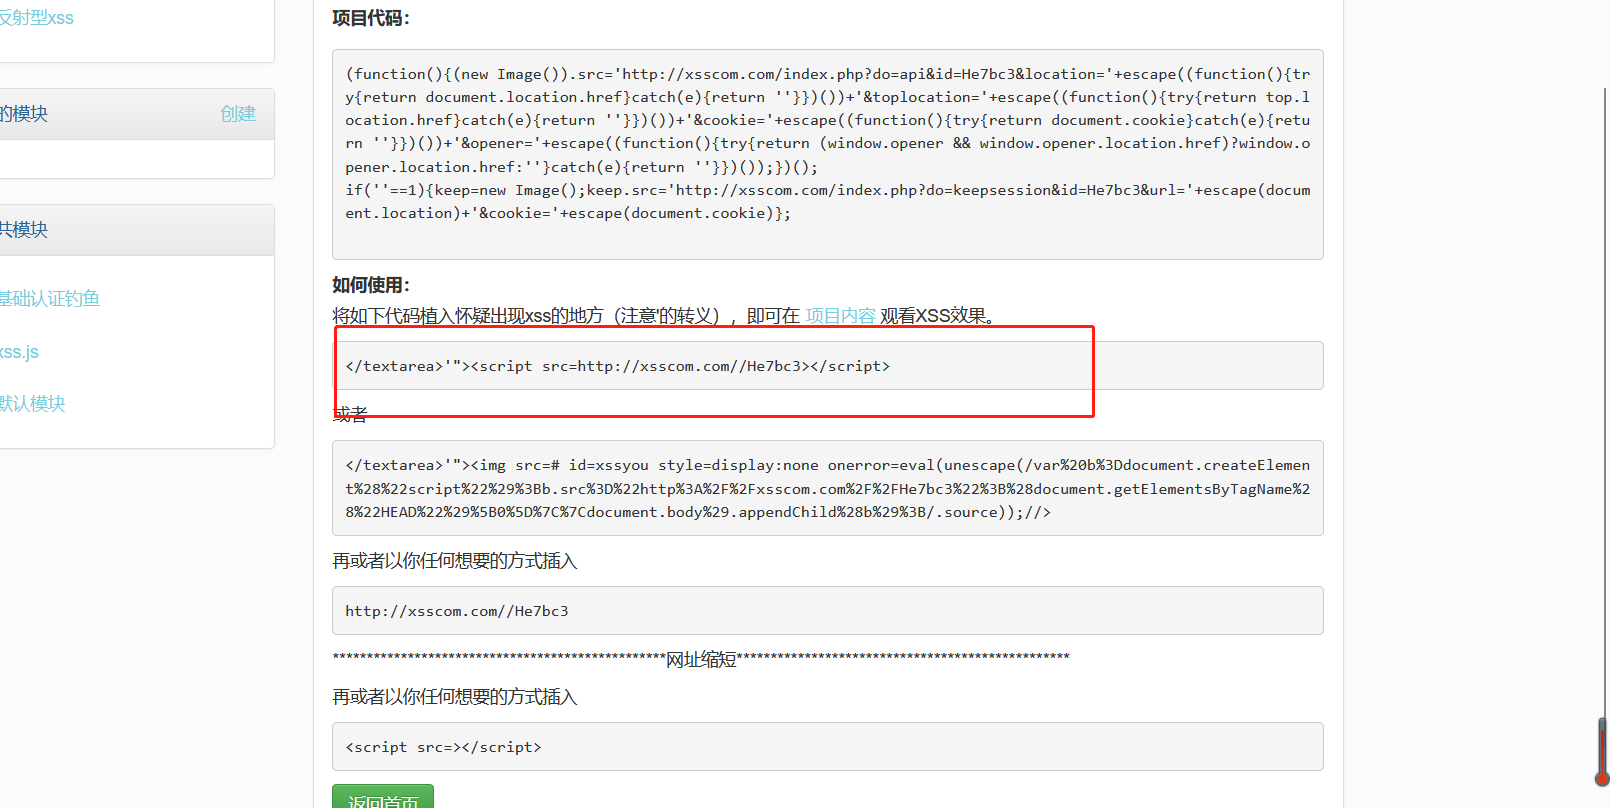1610x808 pixels.
Task: Open the 基础认证钓鱼 module link
Action: [49, 298]
